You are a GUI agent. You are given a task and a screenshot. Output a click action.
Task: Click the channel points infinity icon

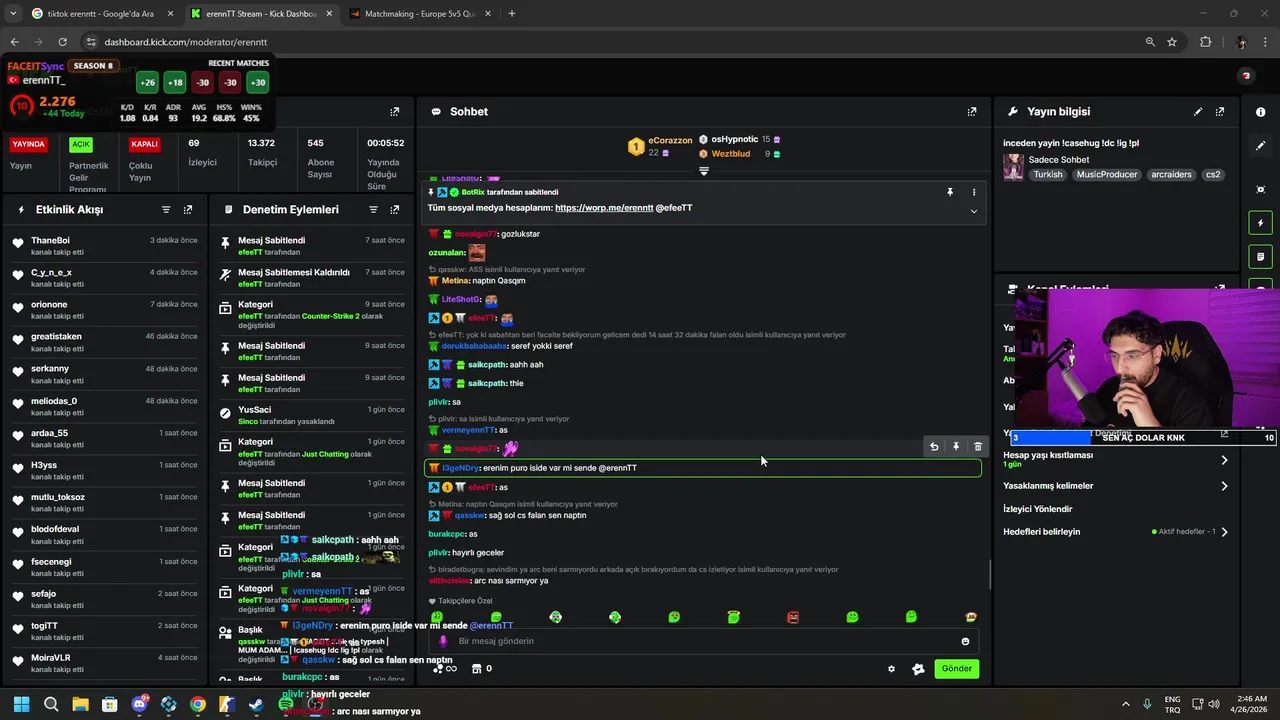[445, 668]
